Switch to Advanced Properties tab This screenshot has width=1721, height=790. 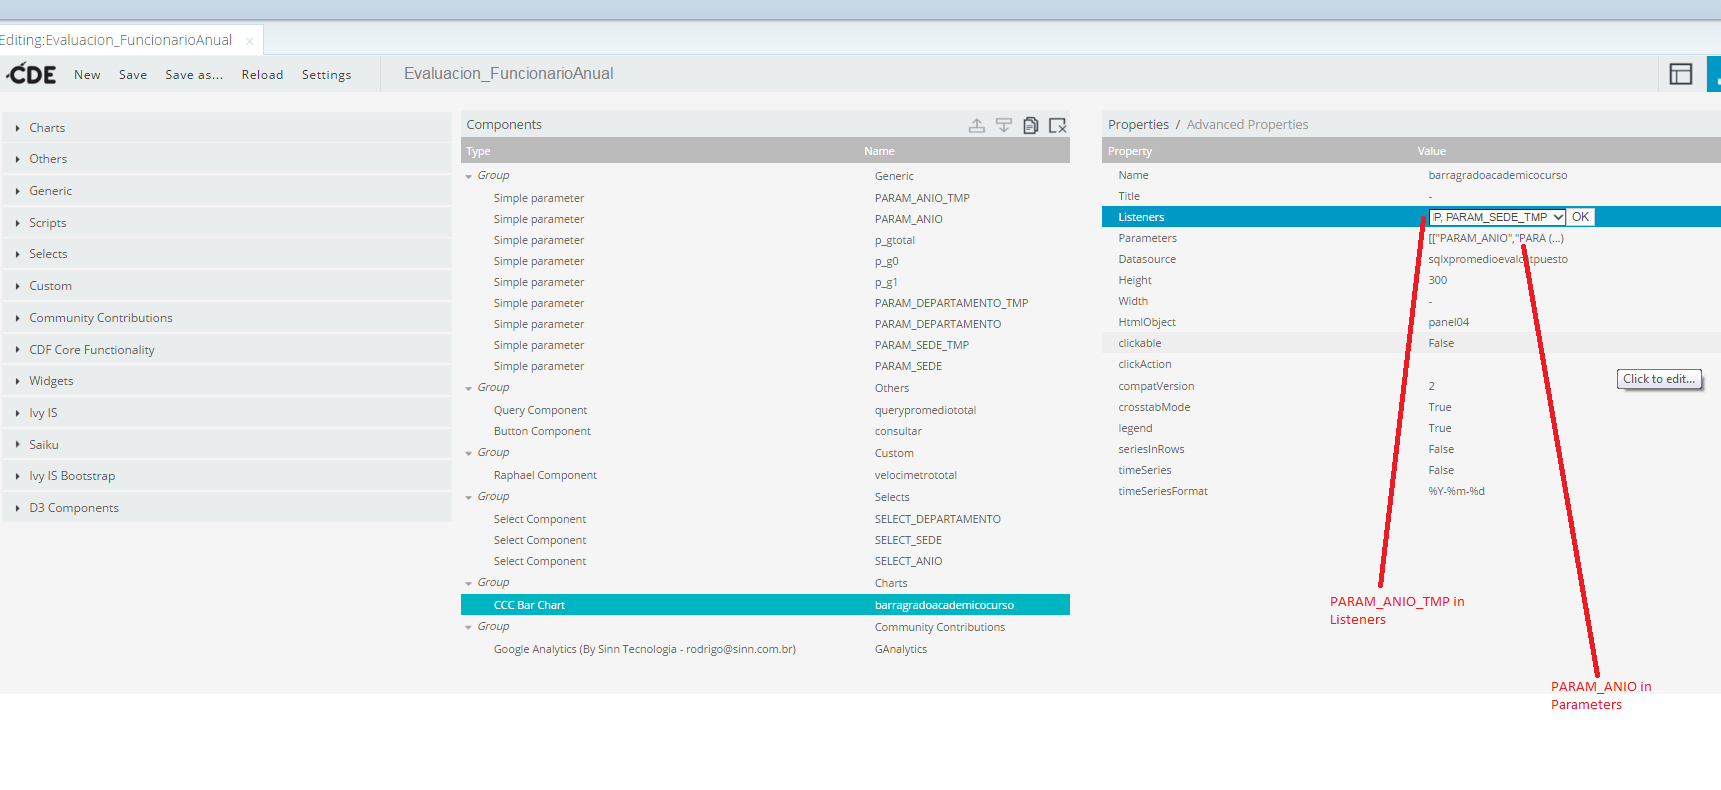[x=1247, y=125]
